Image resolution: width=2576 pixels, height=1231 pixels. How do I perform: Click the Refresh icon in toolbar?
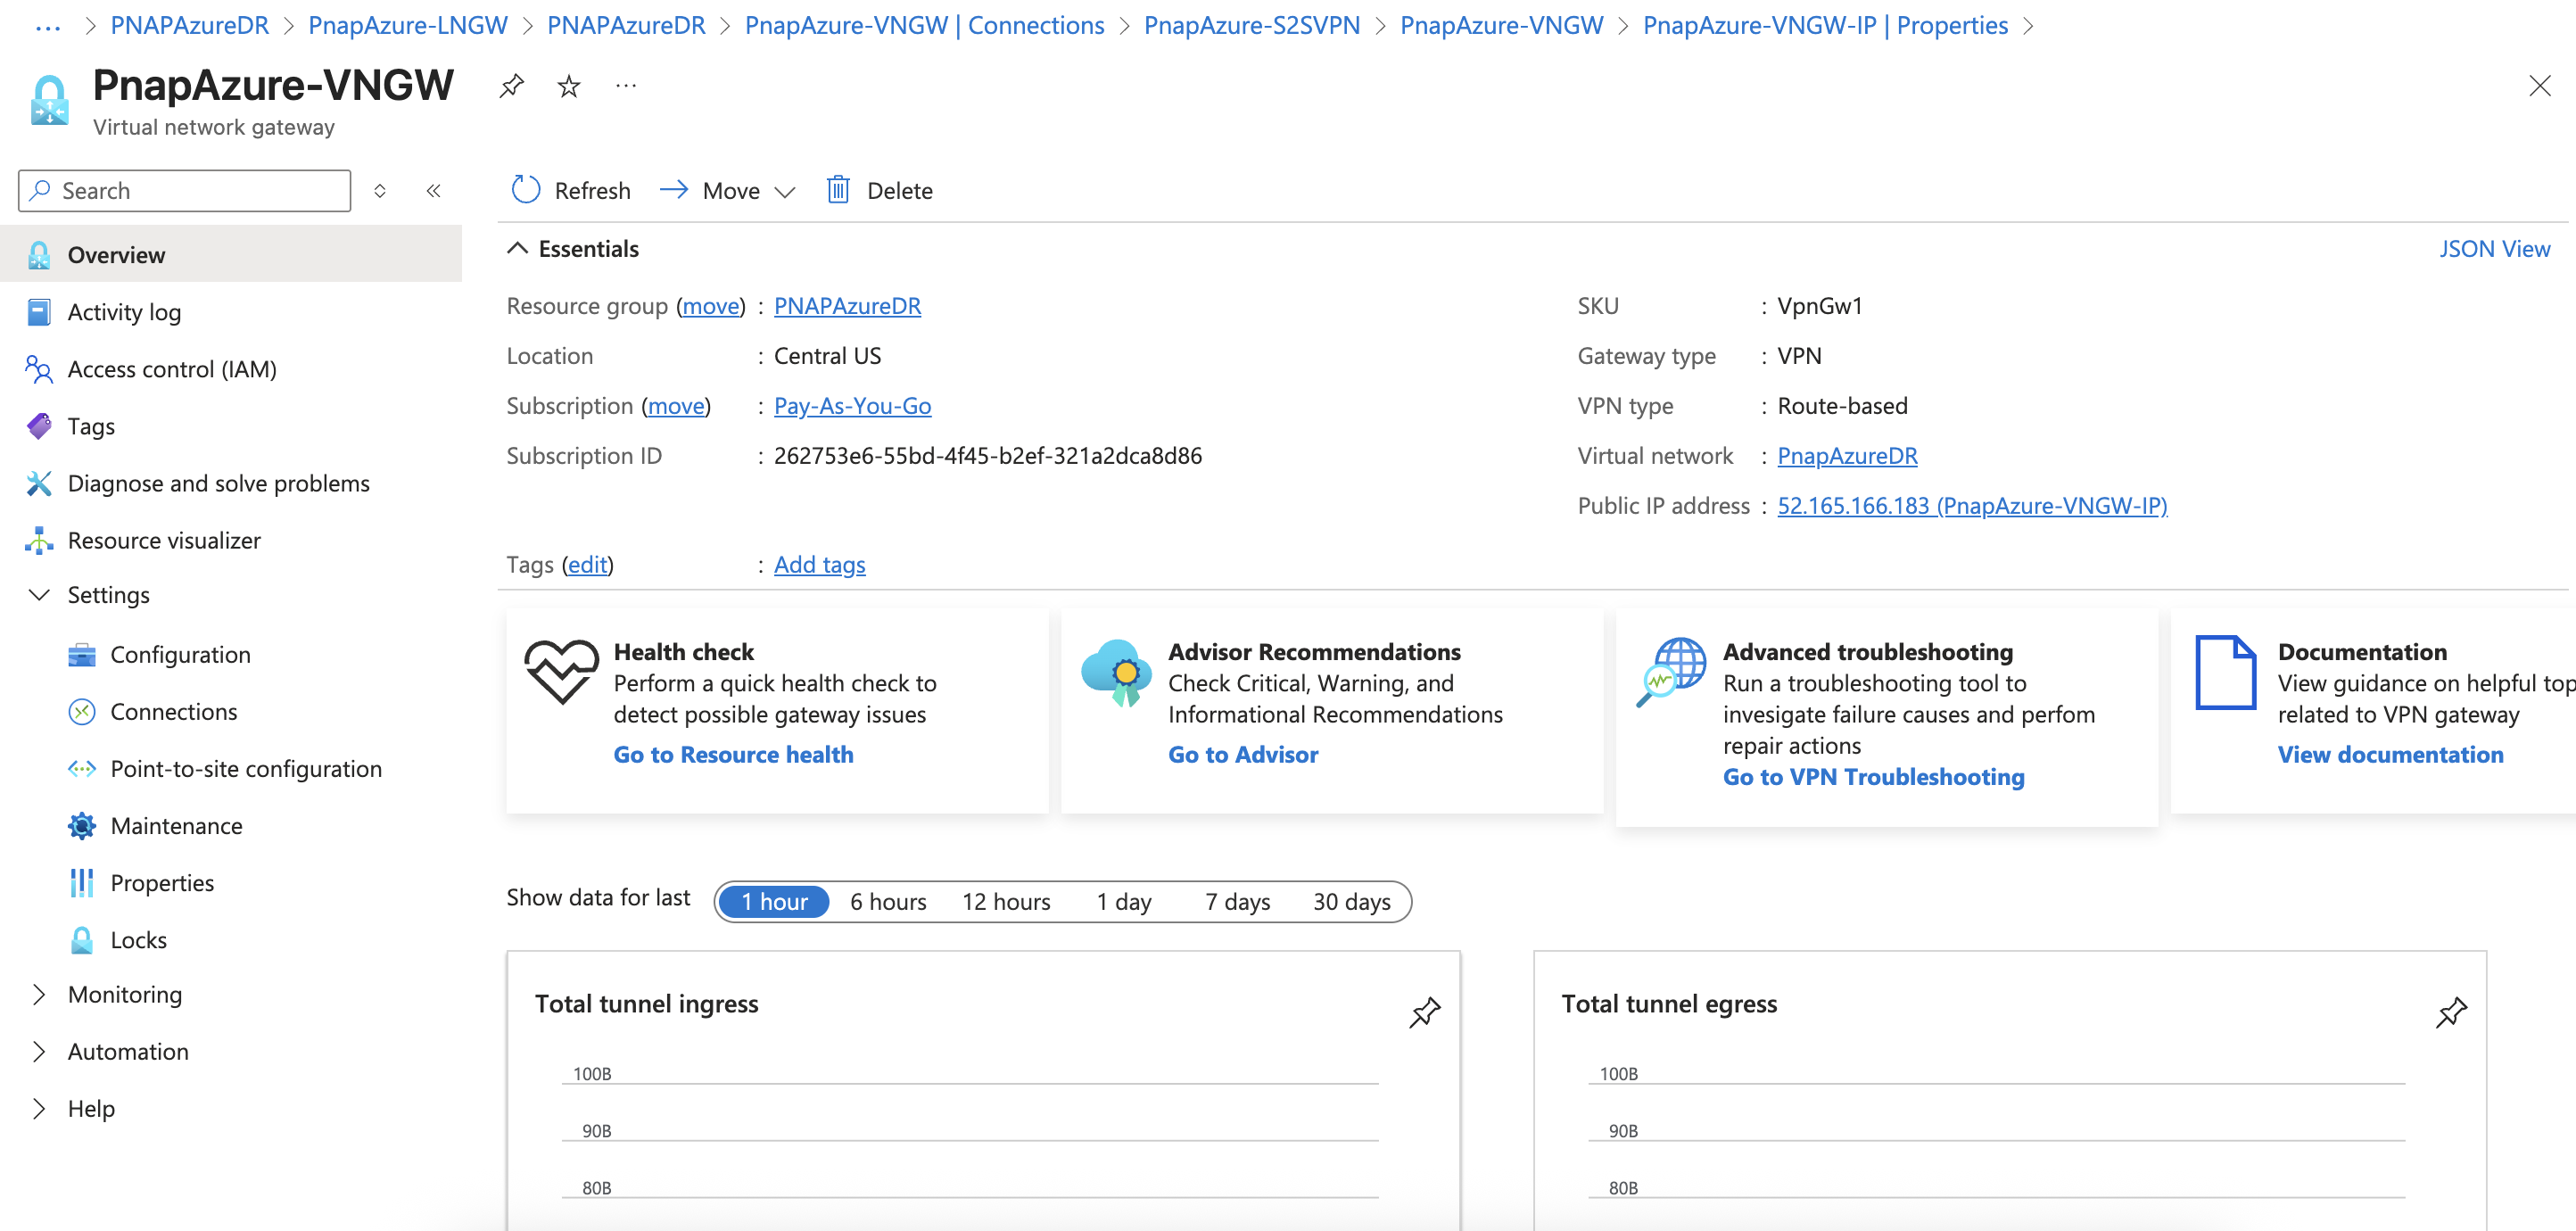526,190
